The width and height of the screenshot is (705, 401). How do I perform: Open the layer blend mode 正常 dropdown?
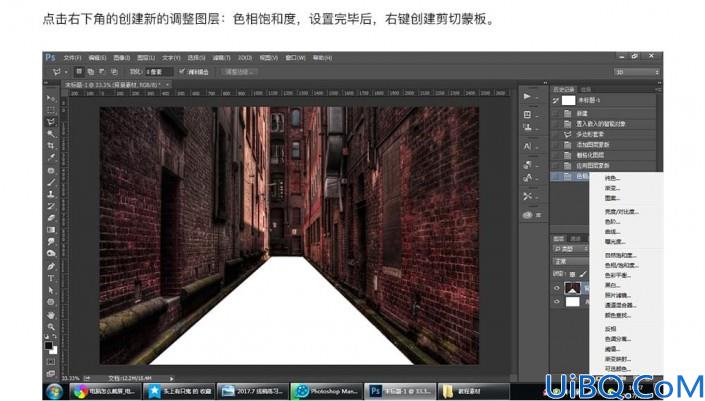coord(571,261)
